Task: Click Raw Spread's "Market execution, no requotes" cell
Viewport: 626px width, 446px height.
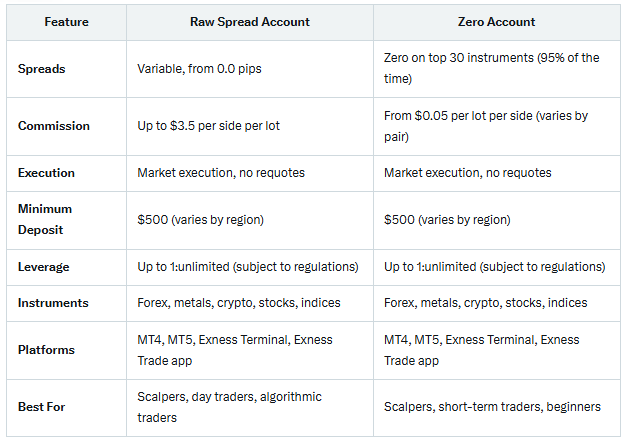Action: pos(221,173)
